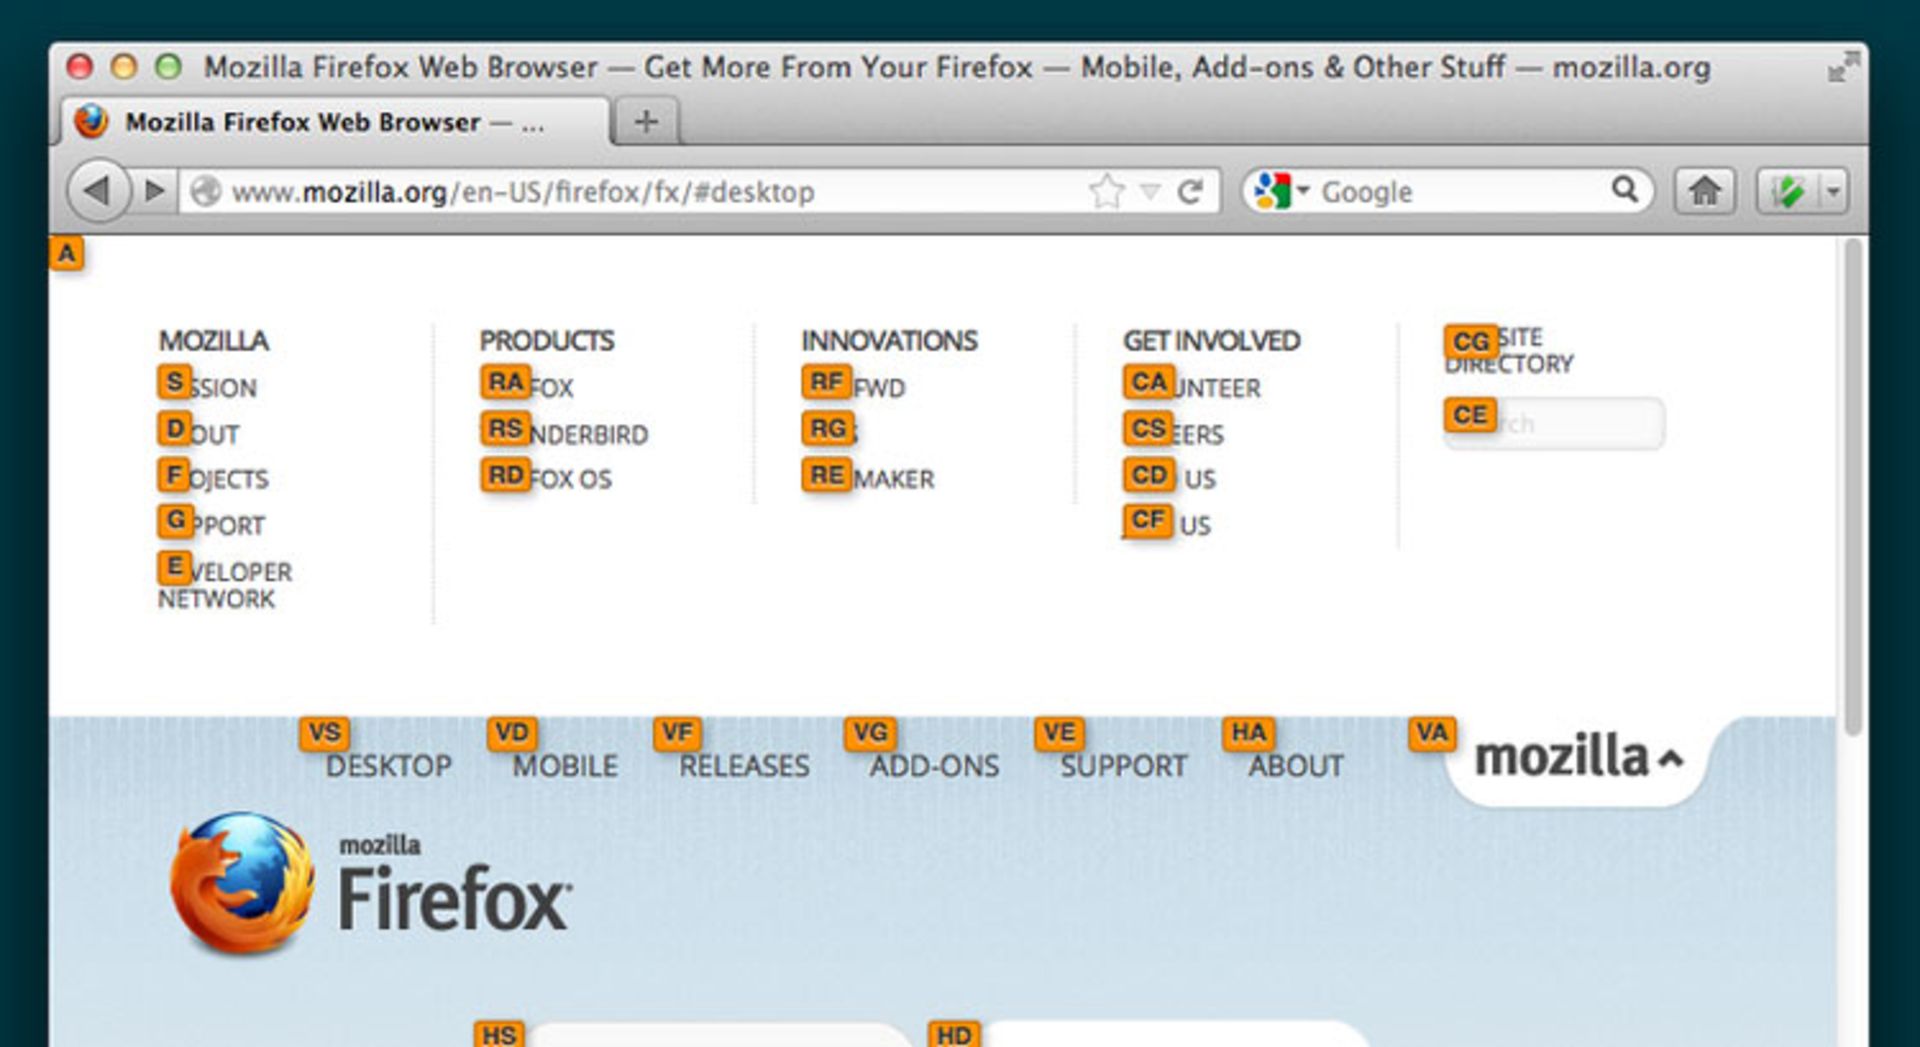Screen dimensions: 1920x1047
Task: Open a new tab with the plus button
Action: tap(645, 120)
